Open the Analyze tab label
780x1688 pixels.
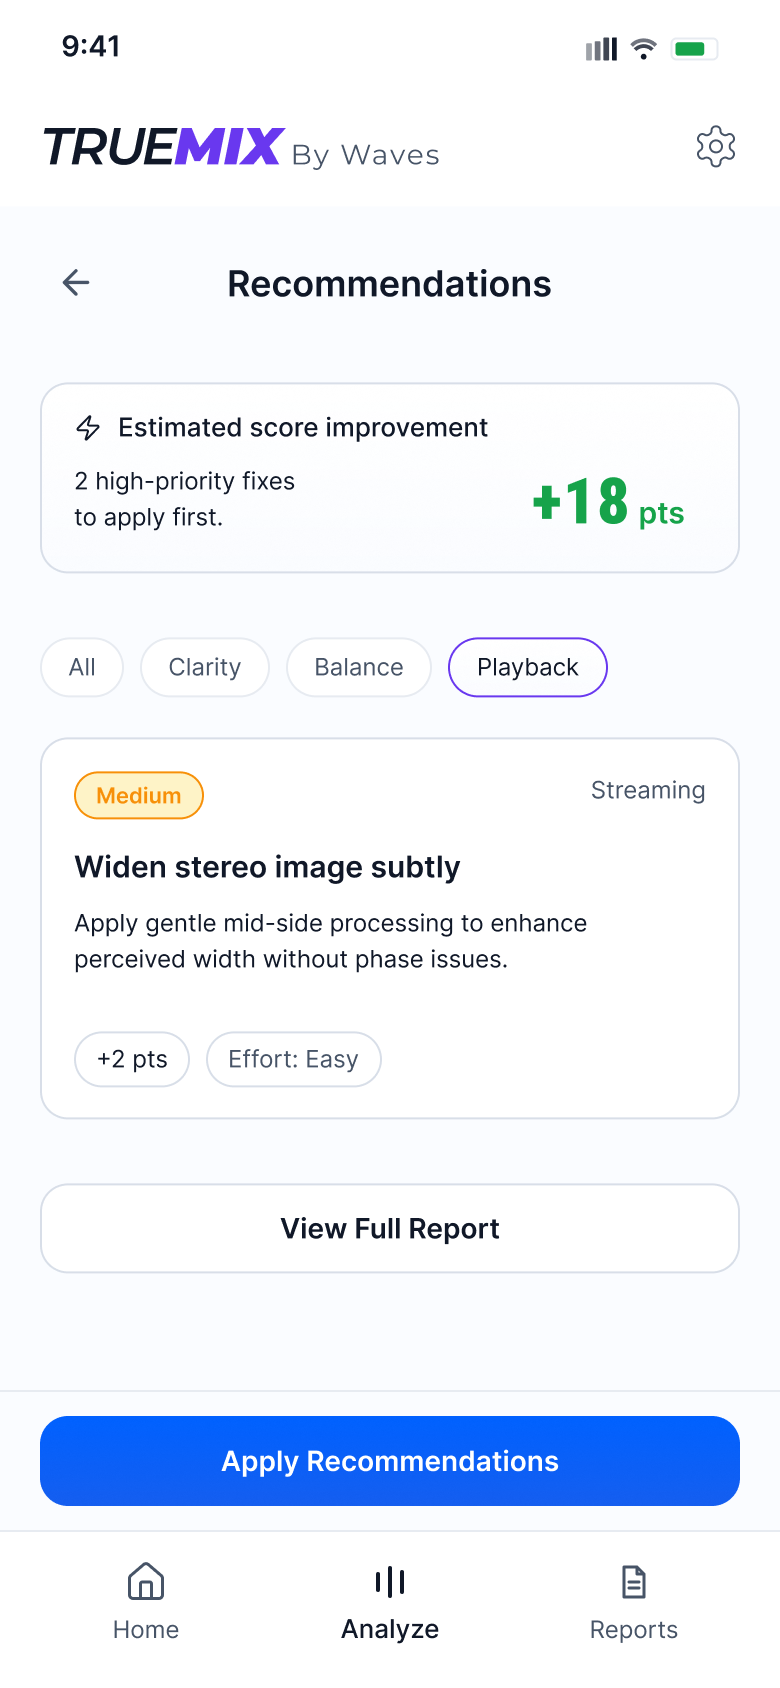[390, 1629]
